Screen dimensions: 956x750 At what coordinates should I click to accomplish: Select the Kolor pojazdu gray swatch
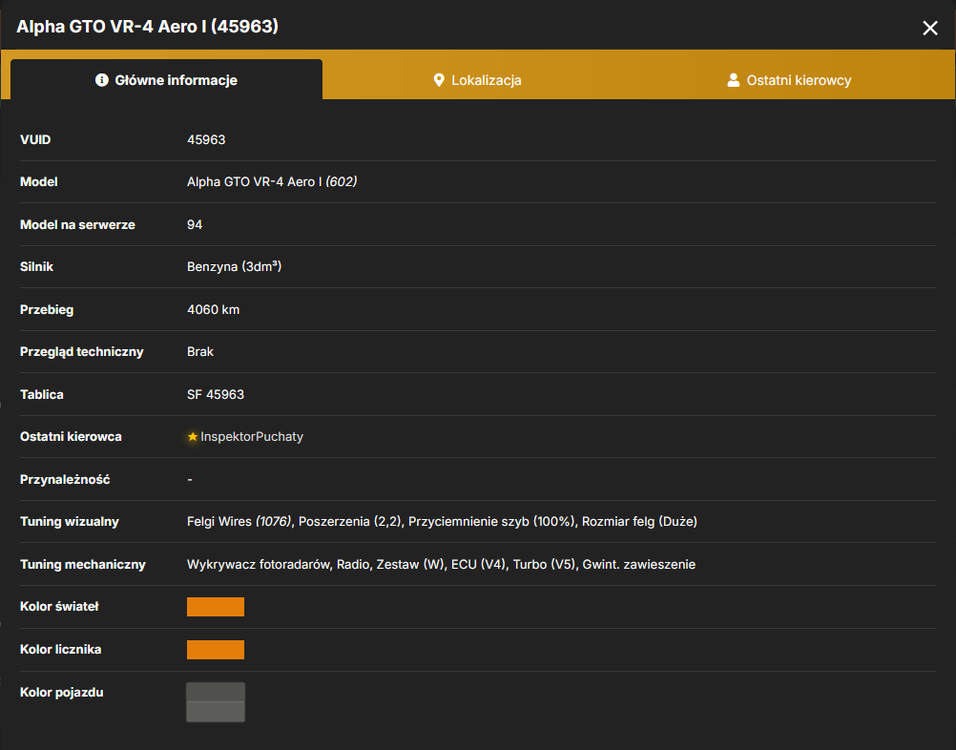click(215, 702)
